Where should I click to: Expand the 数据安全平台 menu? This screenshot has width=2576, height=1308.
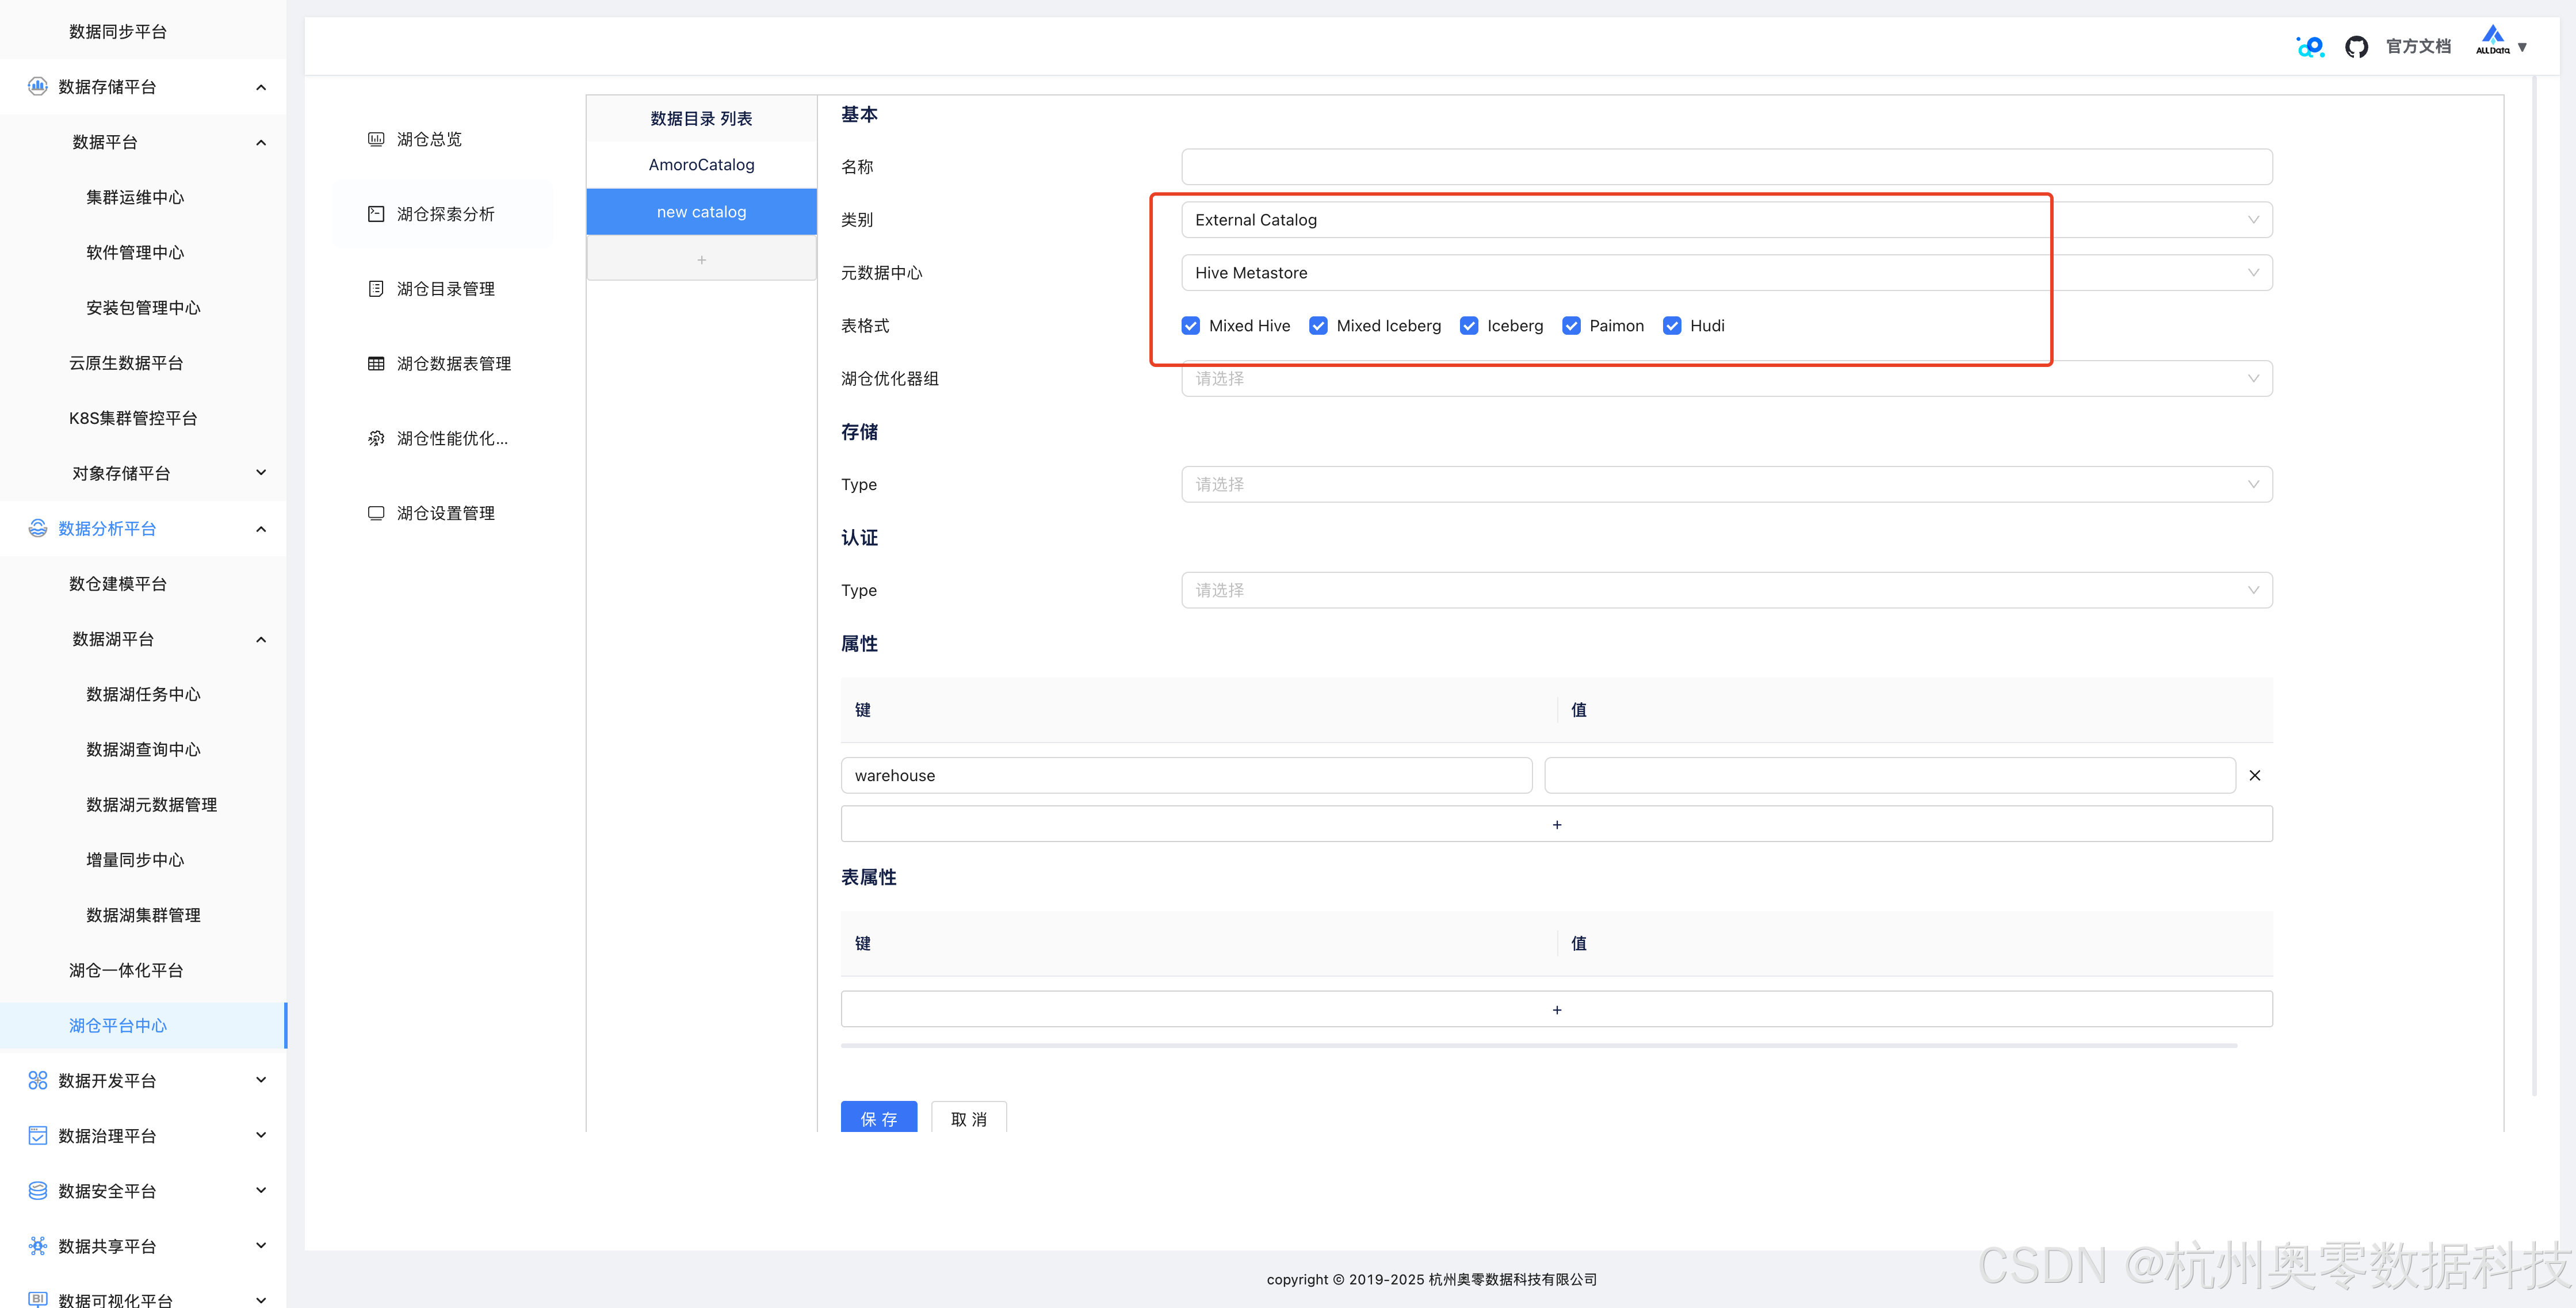click(x=261, y=1190)
